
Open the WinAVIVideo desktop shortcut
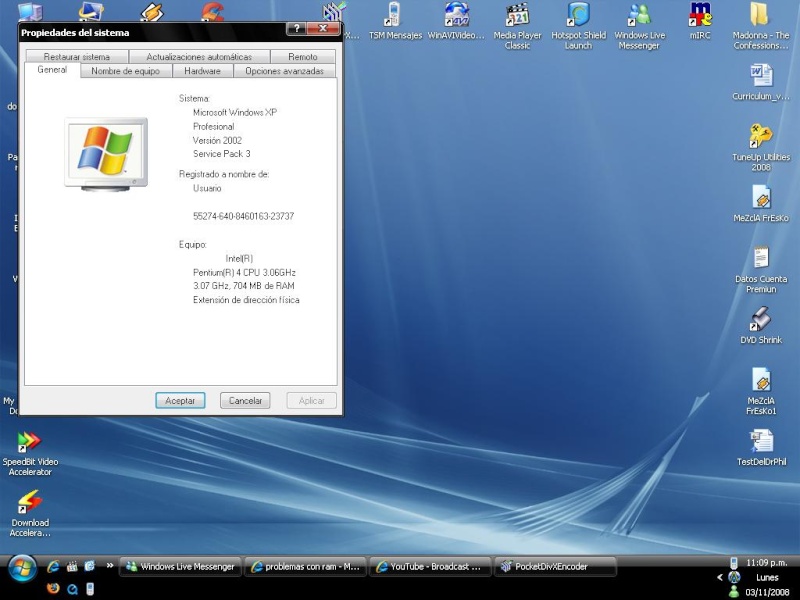pyautogui.click(x=456, y=21)
